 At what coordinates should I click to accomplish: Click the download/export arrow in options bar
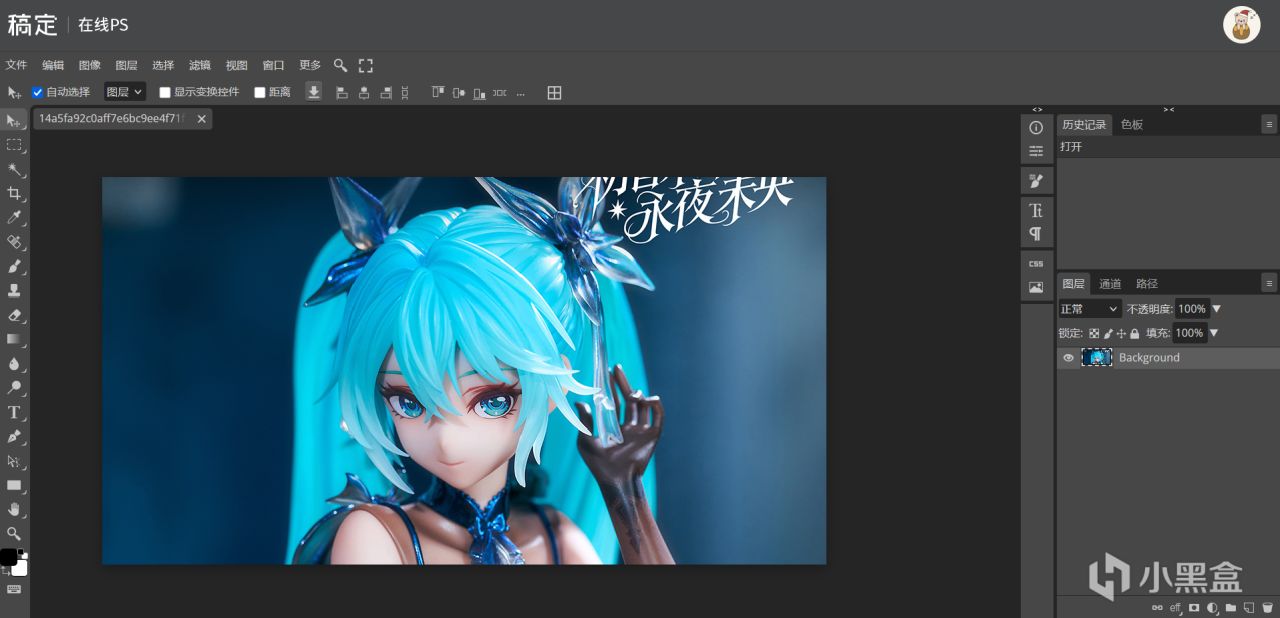(313, 92)
